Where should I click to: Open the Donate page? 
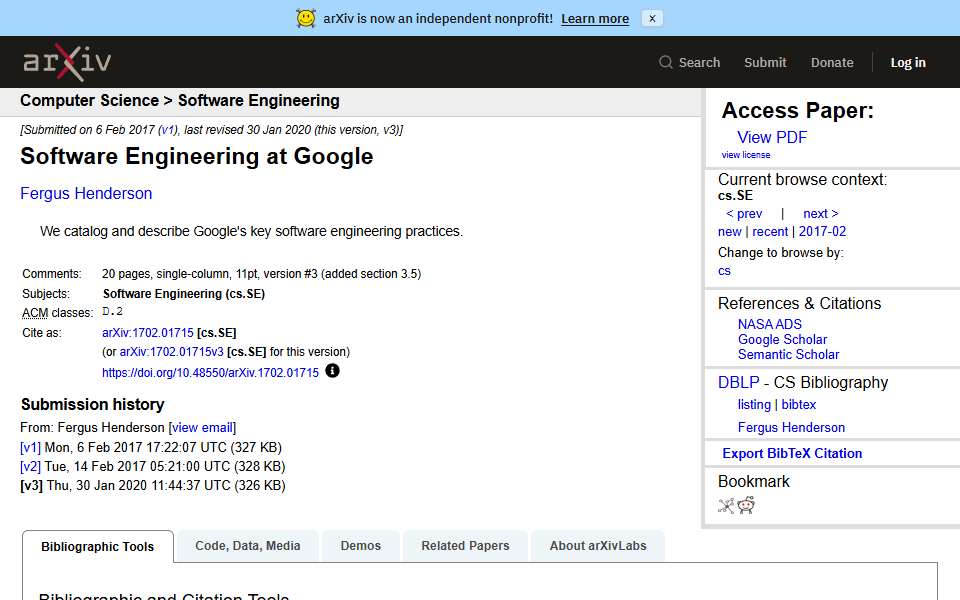click(x=831, y=62)
